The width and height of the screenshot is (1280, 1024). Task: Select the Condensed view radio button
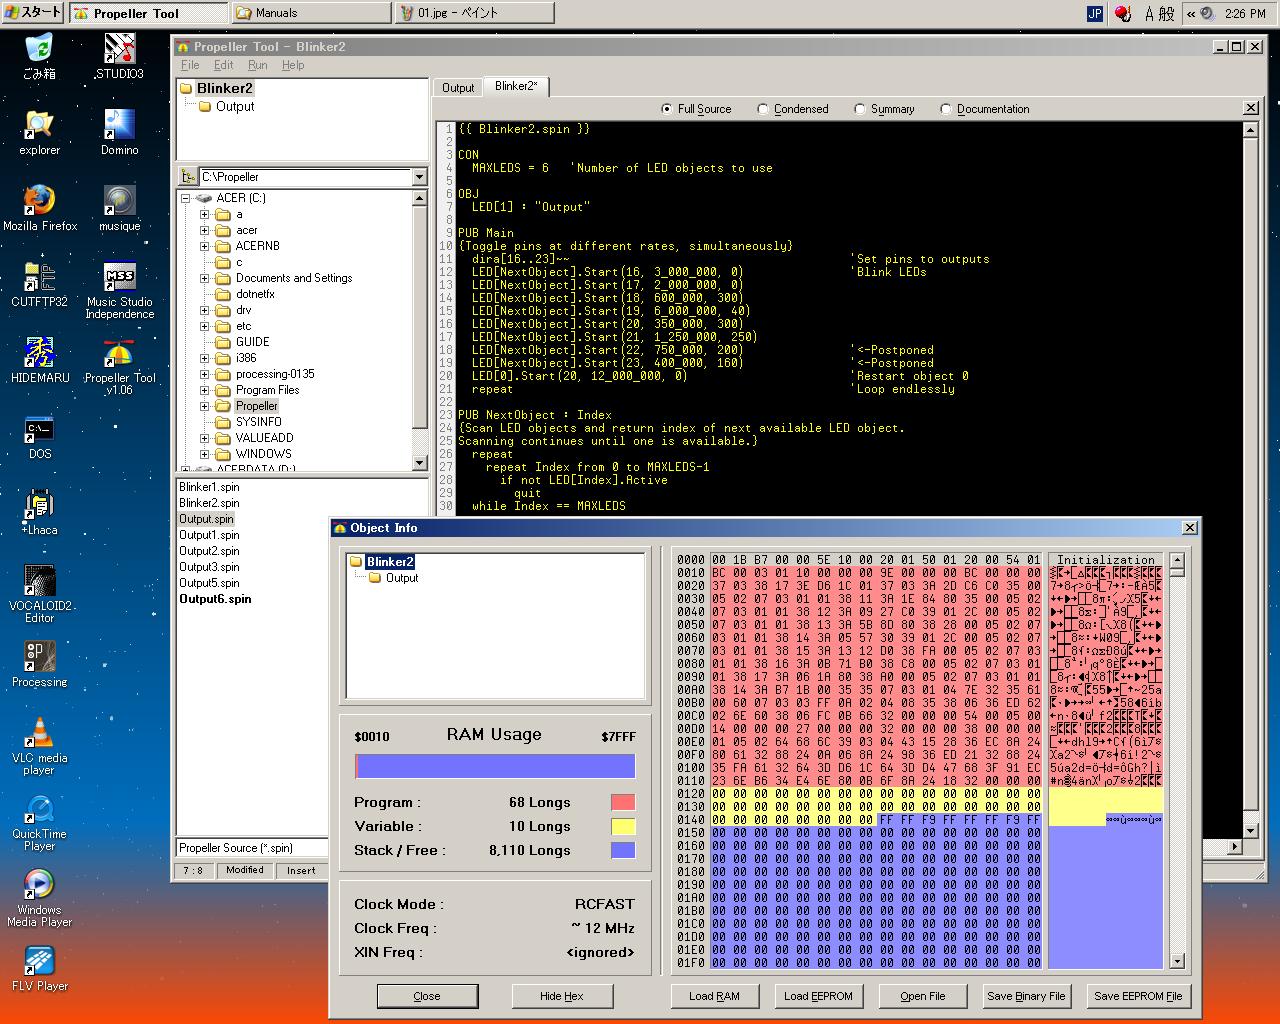pyautogui.click(x=763, y=109)
